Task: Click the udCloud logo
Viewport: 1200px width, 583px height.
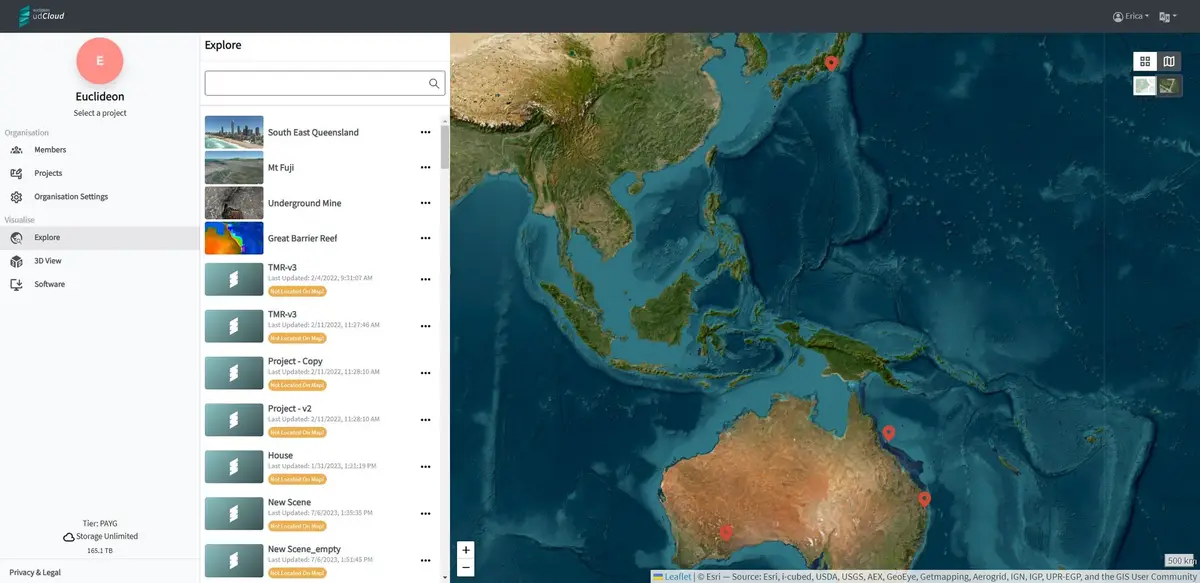Action: 42,16
